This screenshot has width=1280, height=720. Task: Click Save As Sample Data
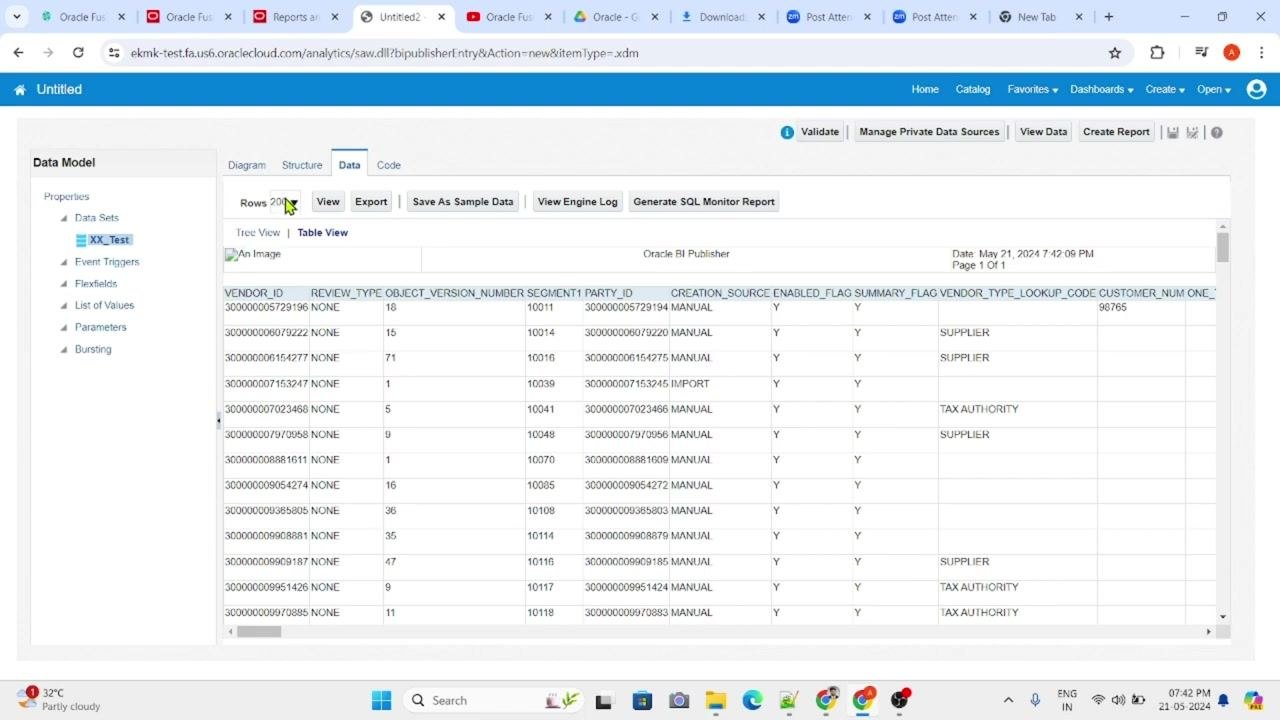click(x=463, y=202)
